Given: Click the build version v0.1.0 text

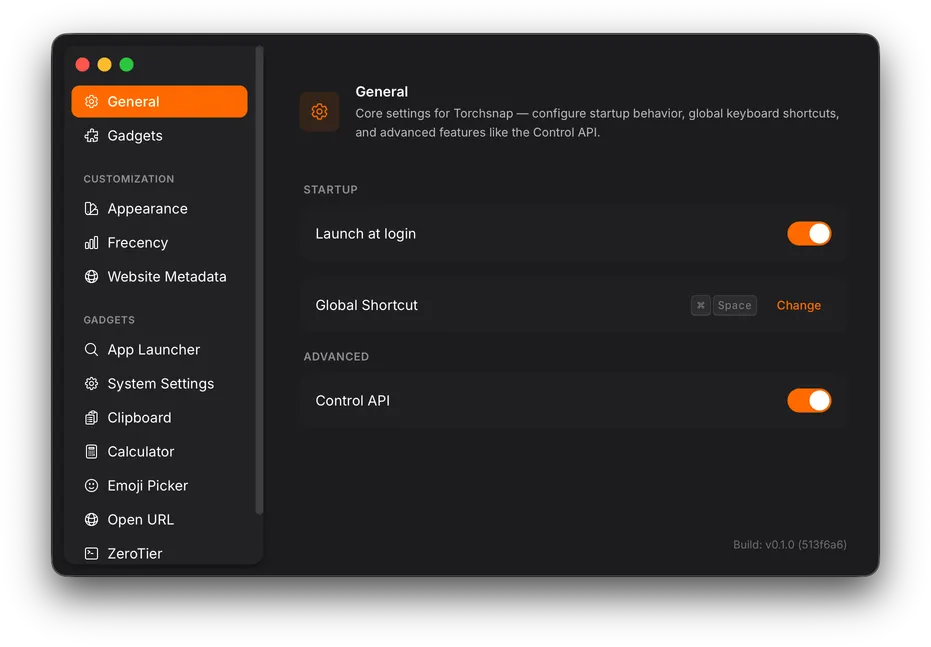Looking at the screenshot, I should point(790,544).
